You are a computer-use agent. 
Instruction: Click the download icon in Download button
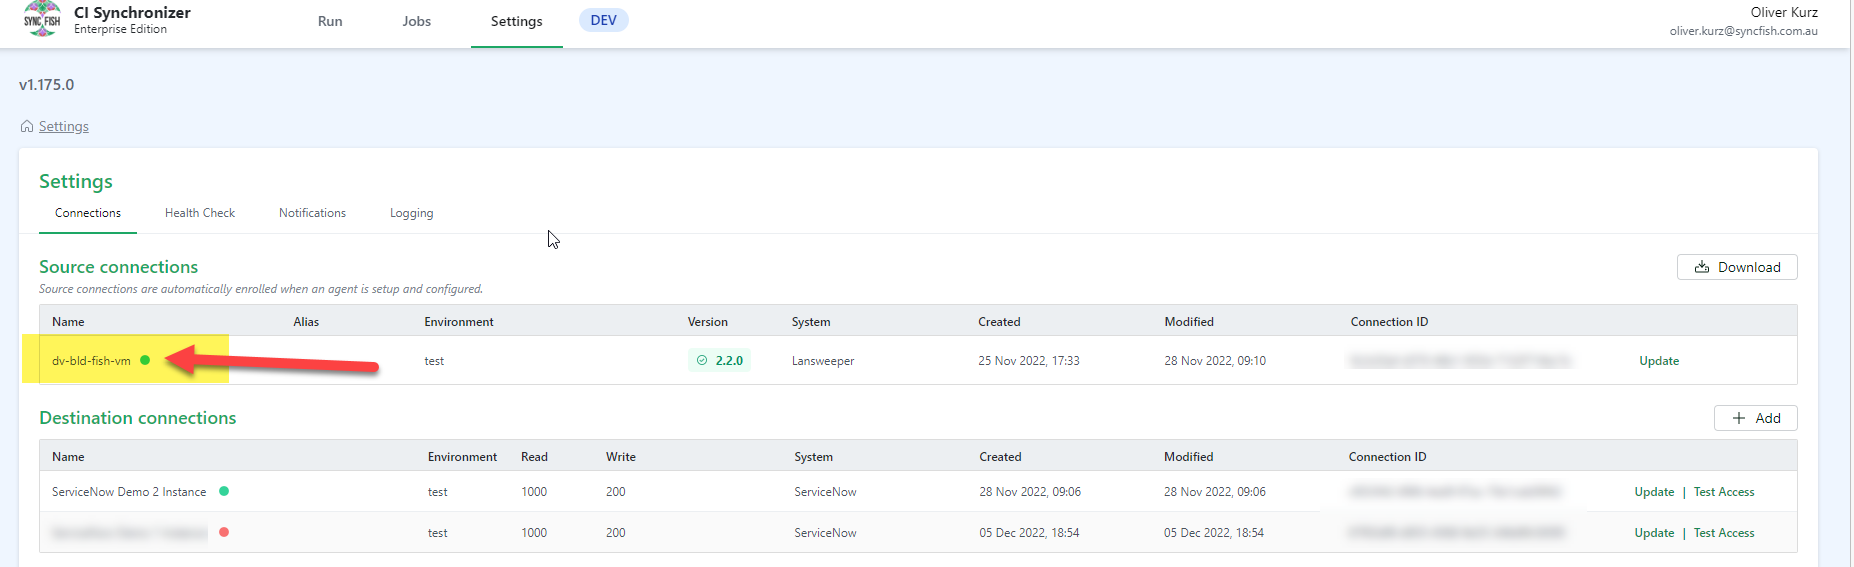pos(1702,267)
